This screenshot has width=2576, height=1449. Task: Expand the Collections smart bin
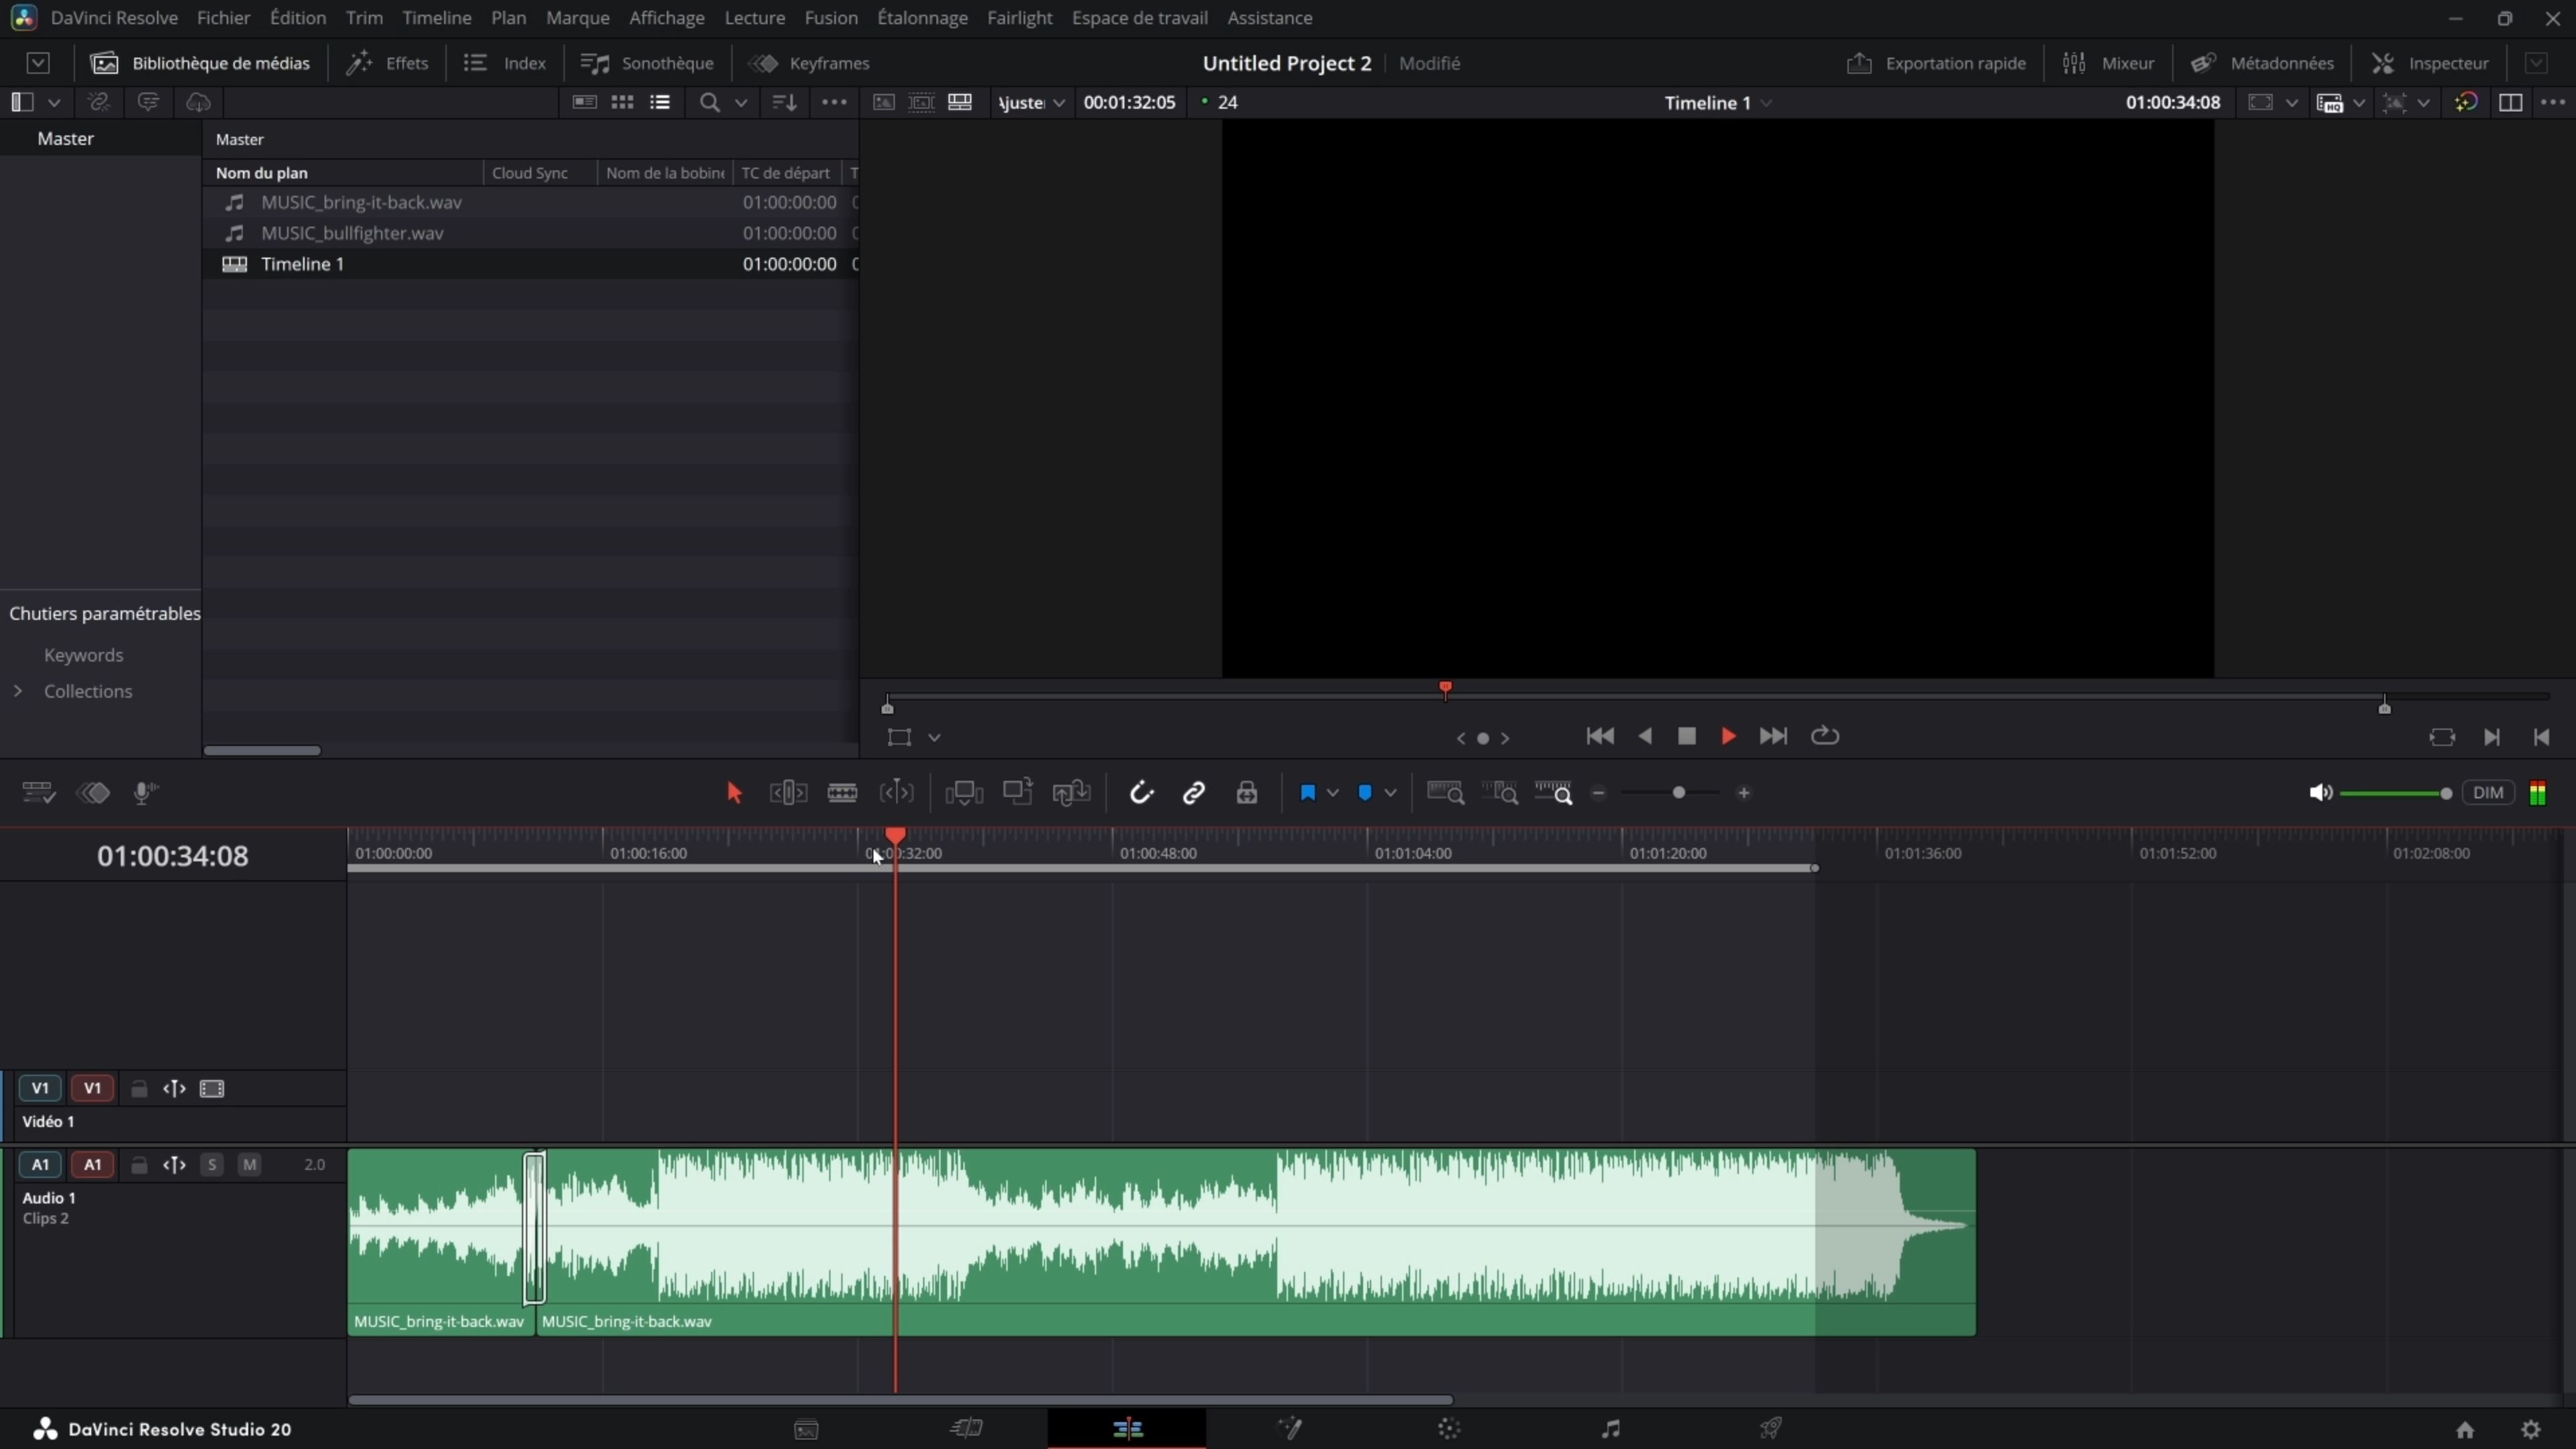point(18,691)
